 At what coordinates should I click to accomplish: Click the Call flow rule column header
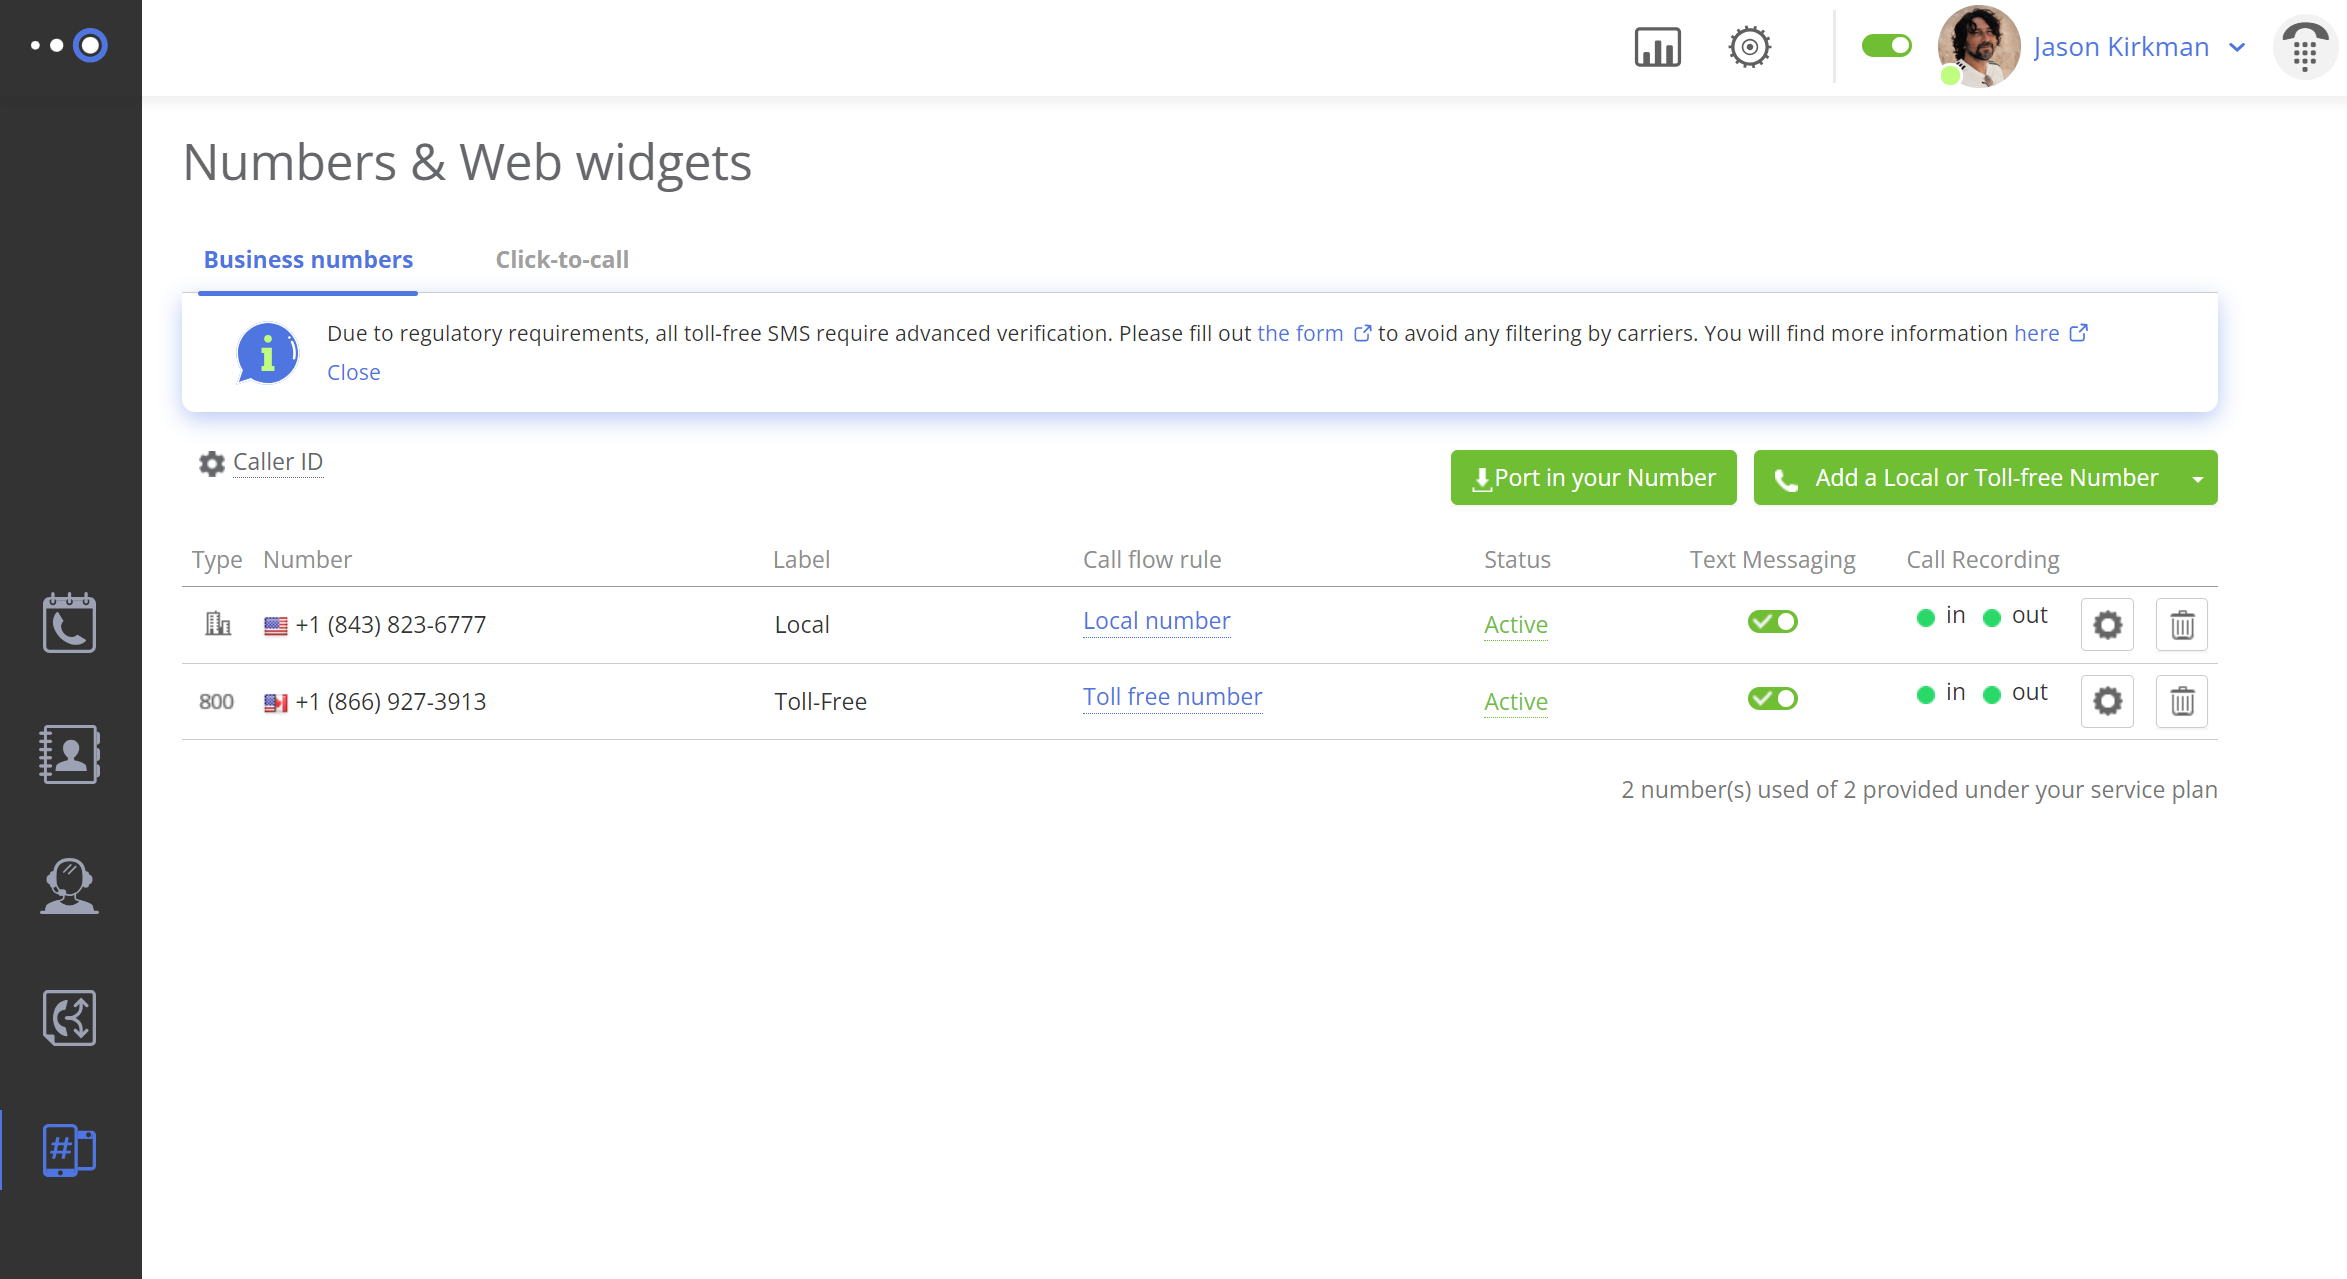(x=1152, y=560)
